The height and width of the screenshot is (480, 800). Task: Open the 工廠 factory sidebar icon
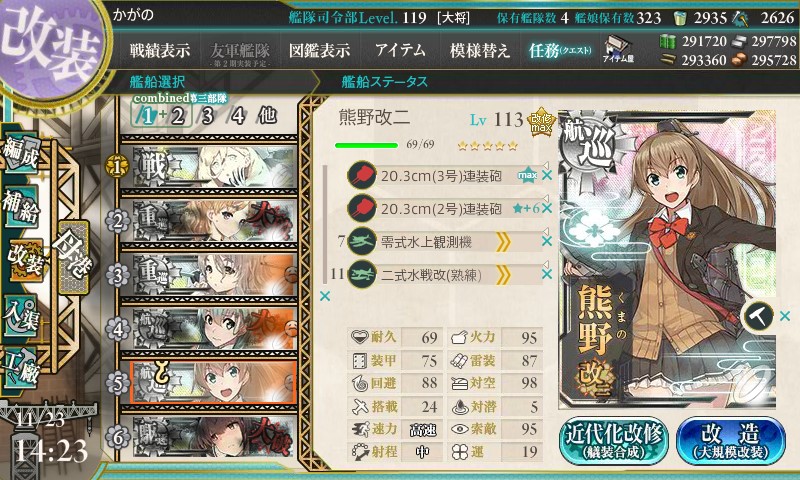(21, 368)
